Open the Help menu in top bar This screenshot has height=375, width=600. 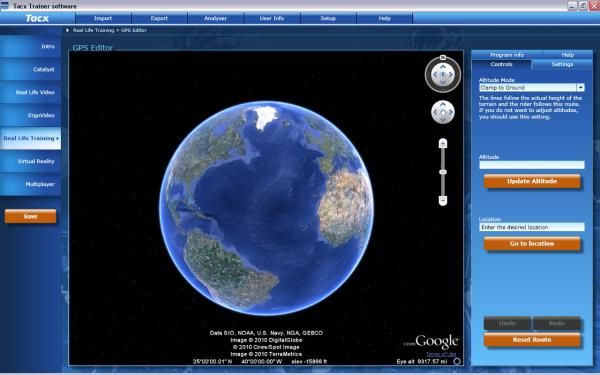click(x=385, y=18)
